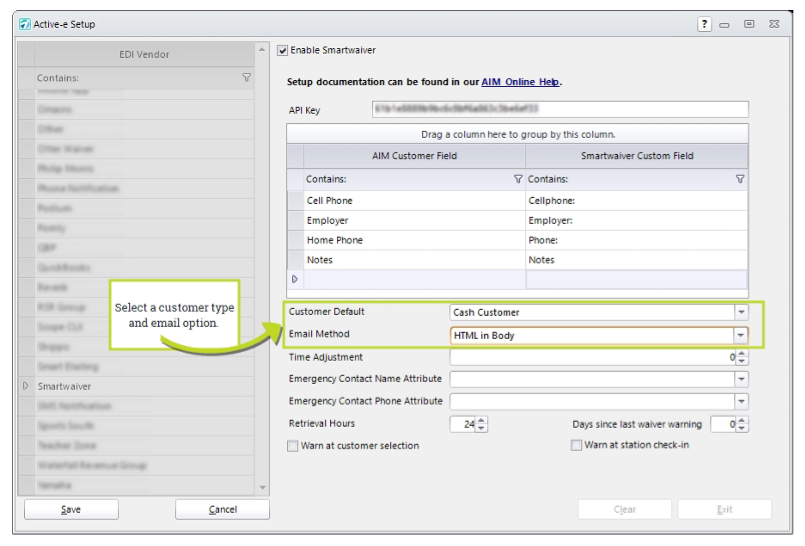The width and height of the screenshot is (805, 546).
Task: Click the EDI Vendor column header
Action: (144, 54)
